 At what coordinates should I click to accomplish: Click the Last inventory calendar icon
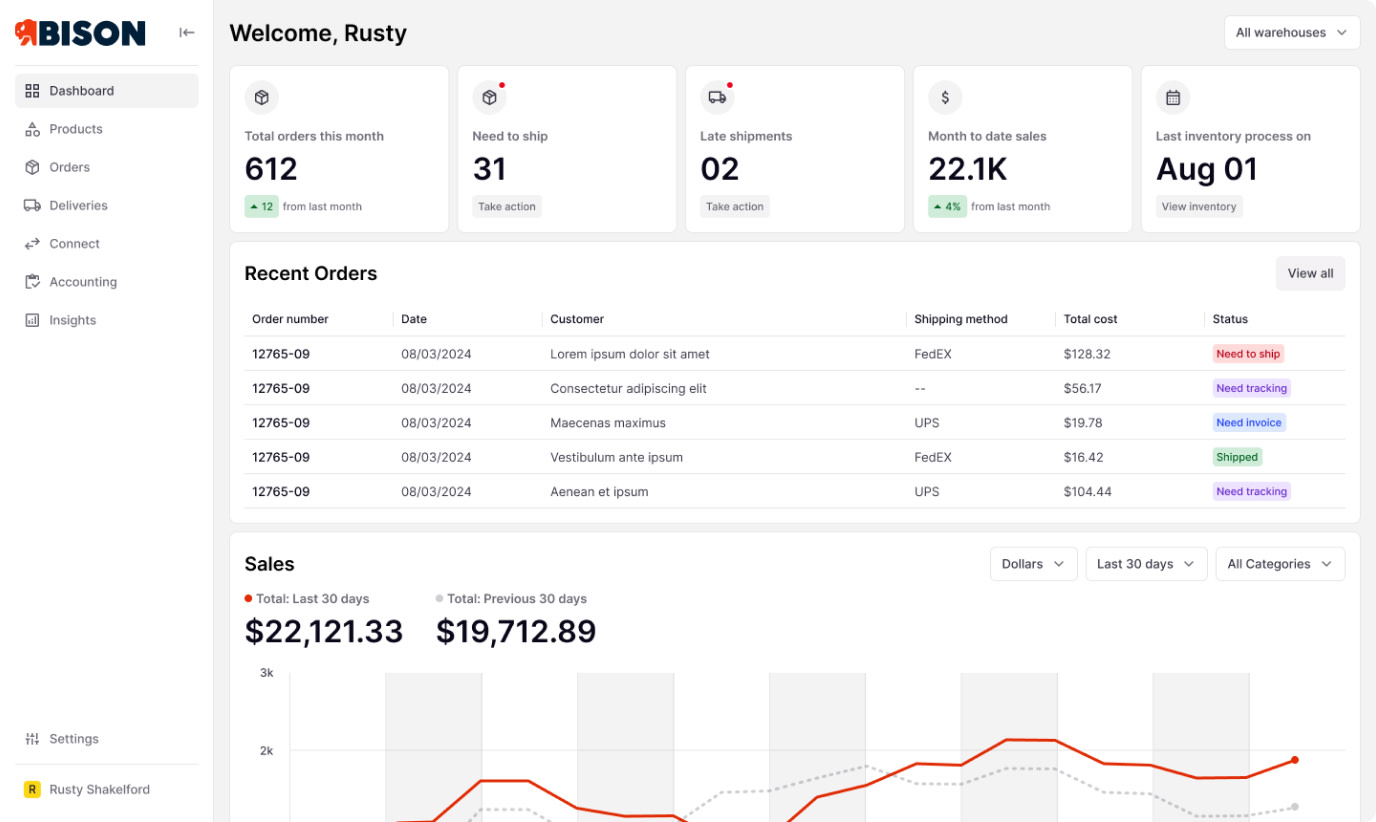1173,98
